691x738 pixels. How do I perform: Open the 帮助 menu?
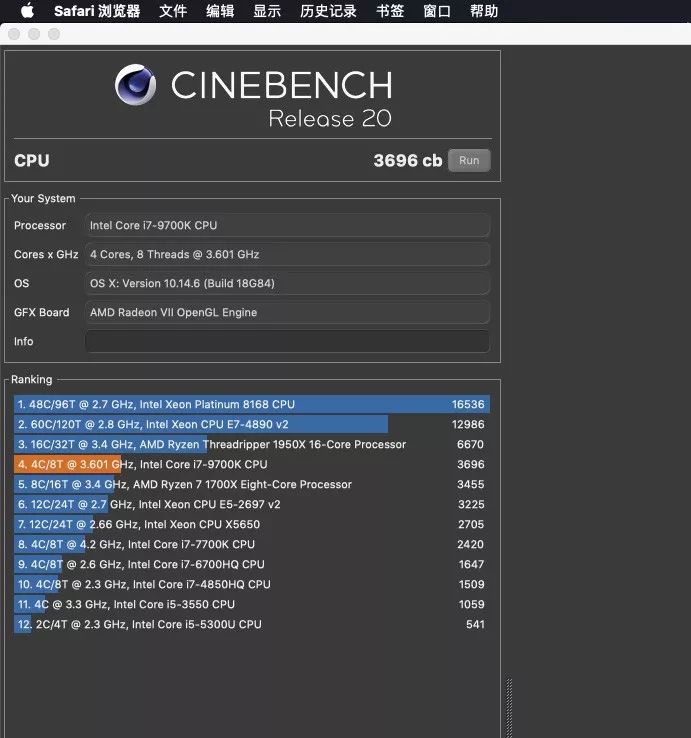coord(484,11)
